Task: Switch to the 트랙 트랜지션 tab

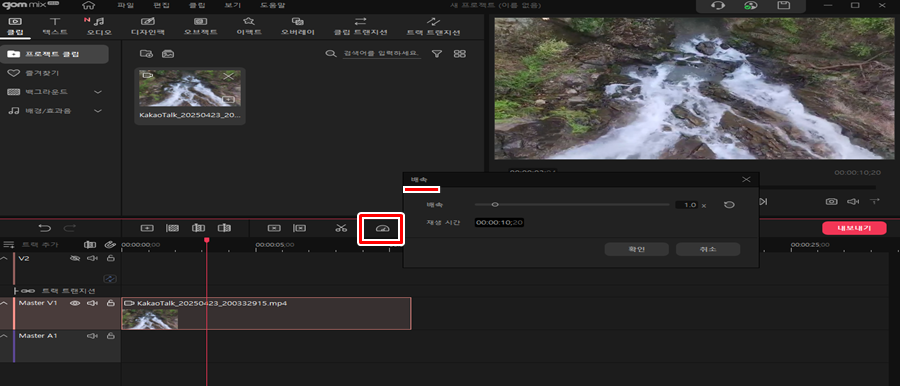Action: (433, 26)
